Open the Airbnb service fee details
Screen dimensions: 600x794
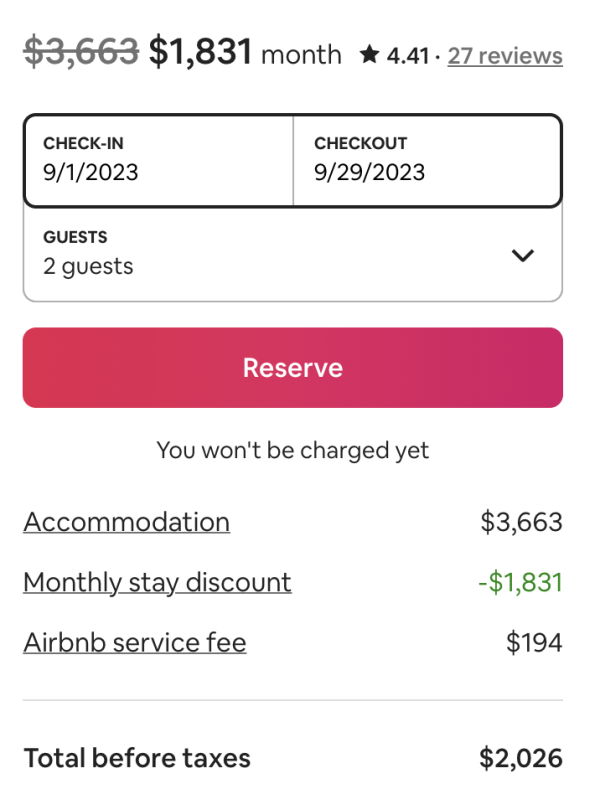pyautogui.click(x=135, y=642)
